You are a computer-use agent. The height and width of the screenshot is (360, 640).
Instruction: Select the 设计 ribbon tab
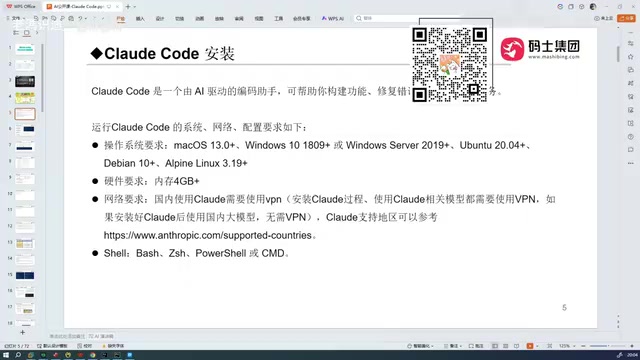click(160, 19)
